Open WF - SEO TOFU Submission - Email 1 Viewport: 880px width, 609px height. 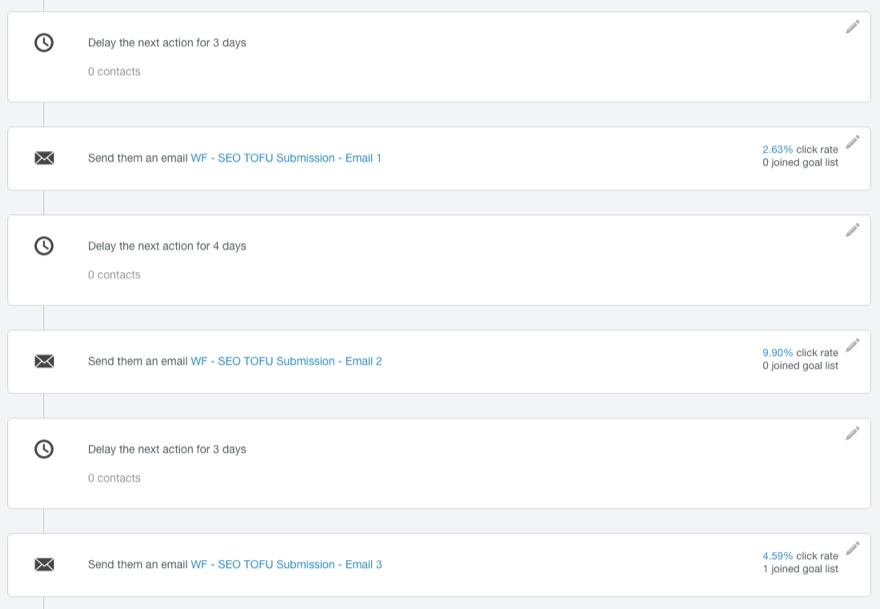coord(286,158)
